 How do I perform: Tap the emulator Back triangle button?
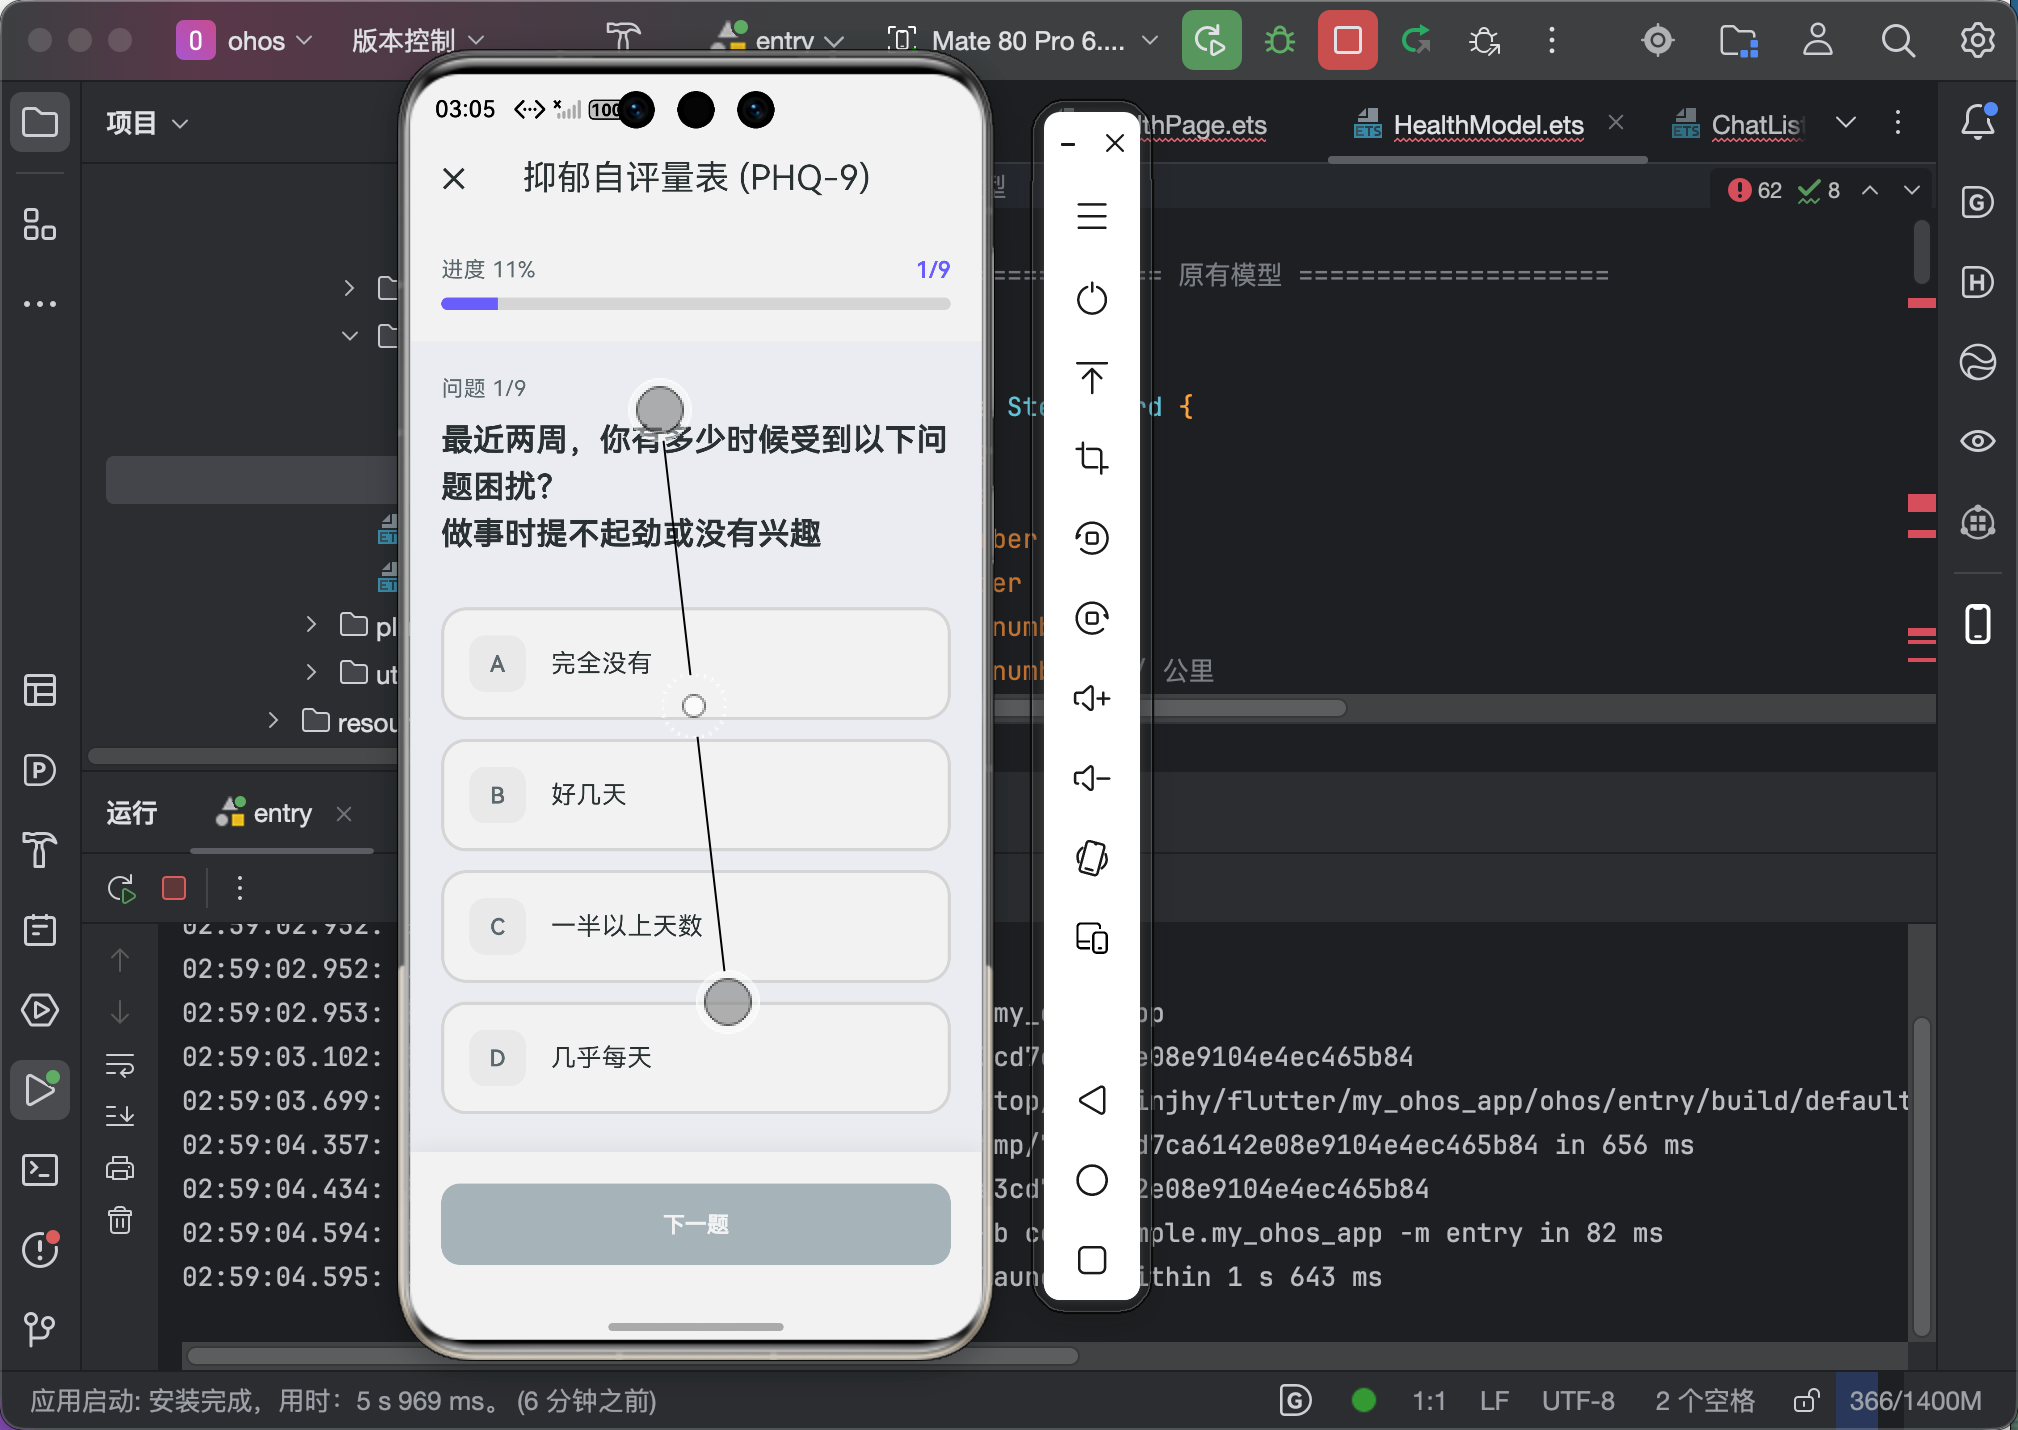tap(1092, 1100)
